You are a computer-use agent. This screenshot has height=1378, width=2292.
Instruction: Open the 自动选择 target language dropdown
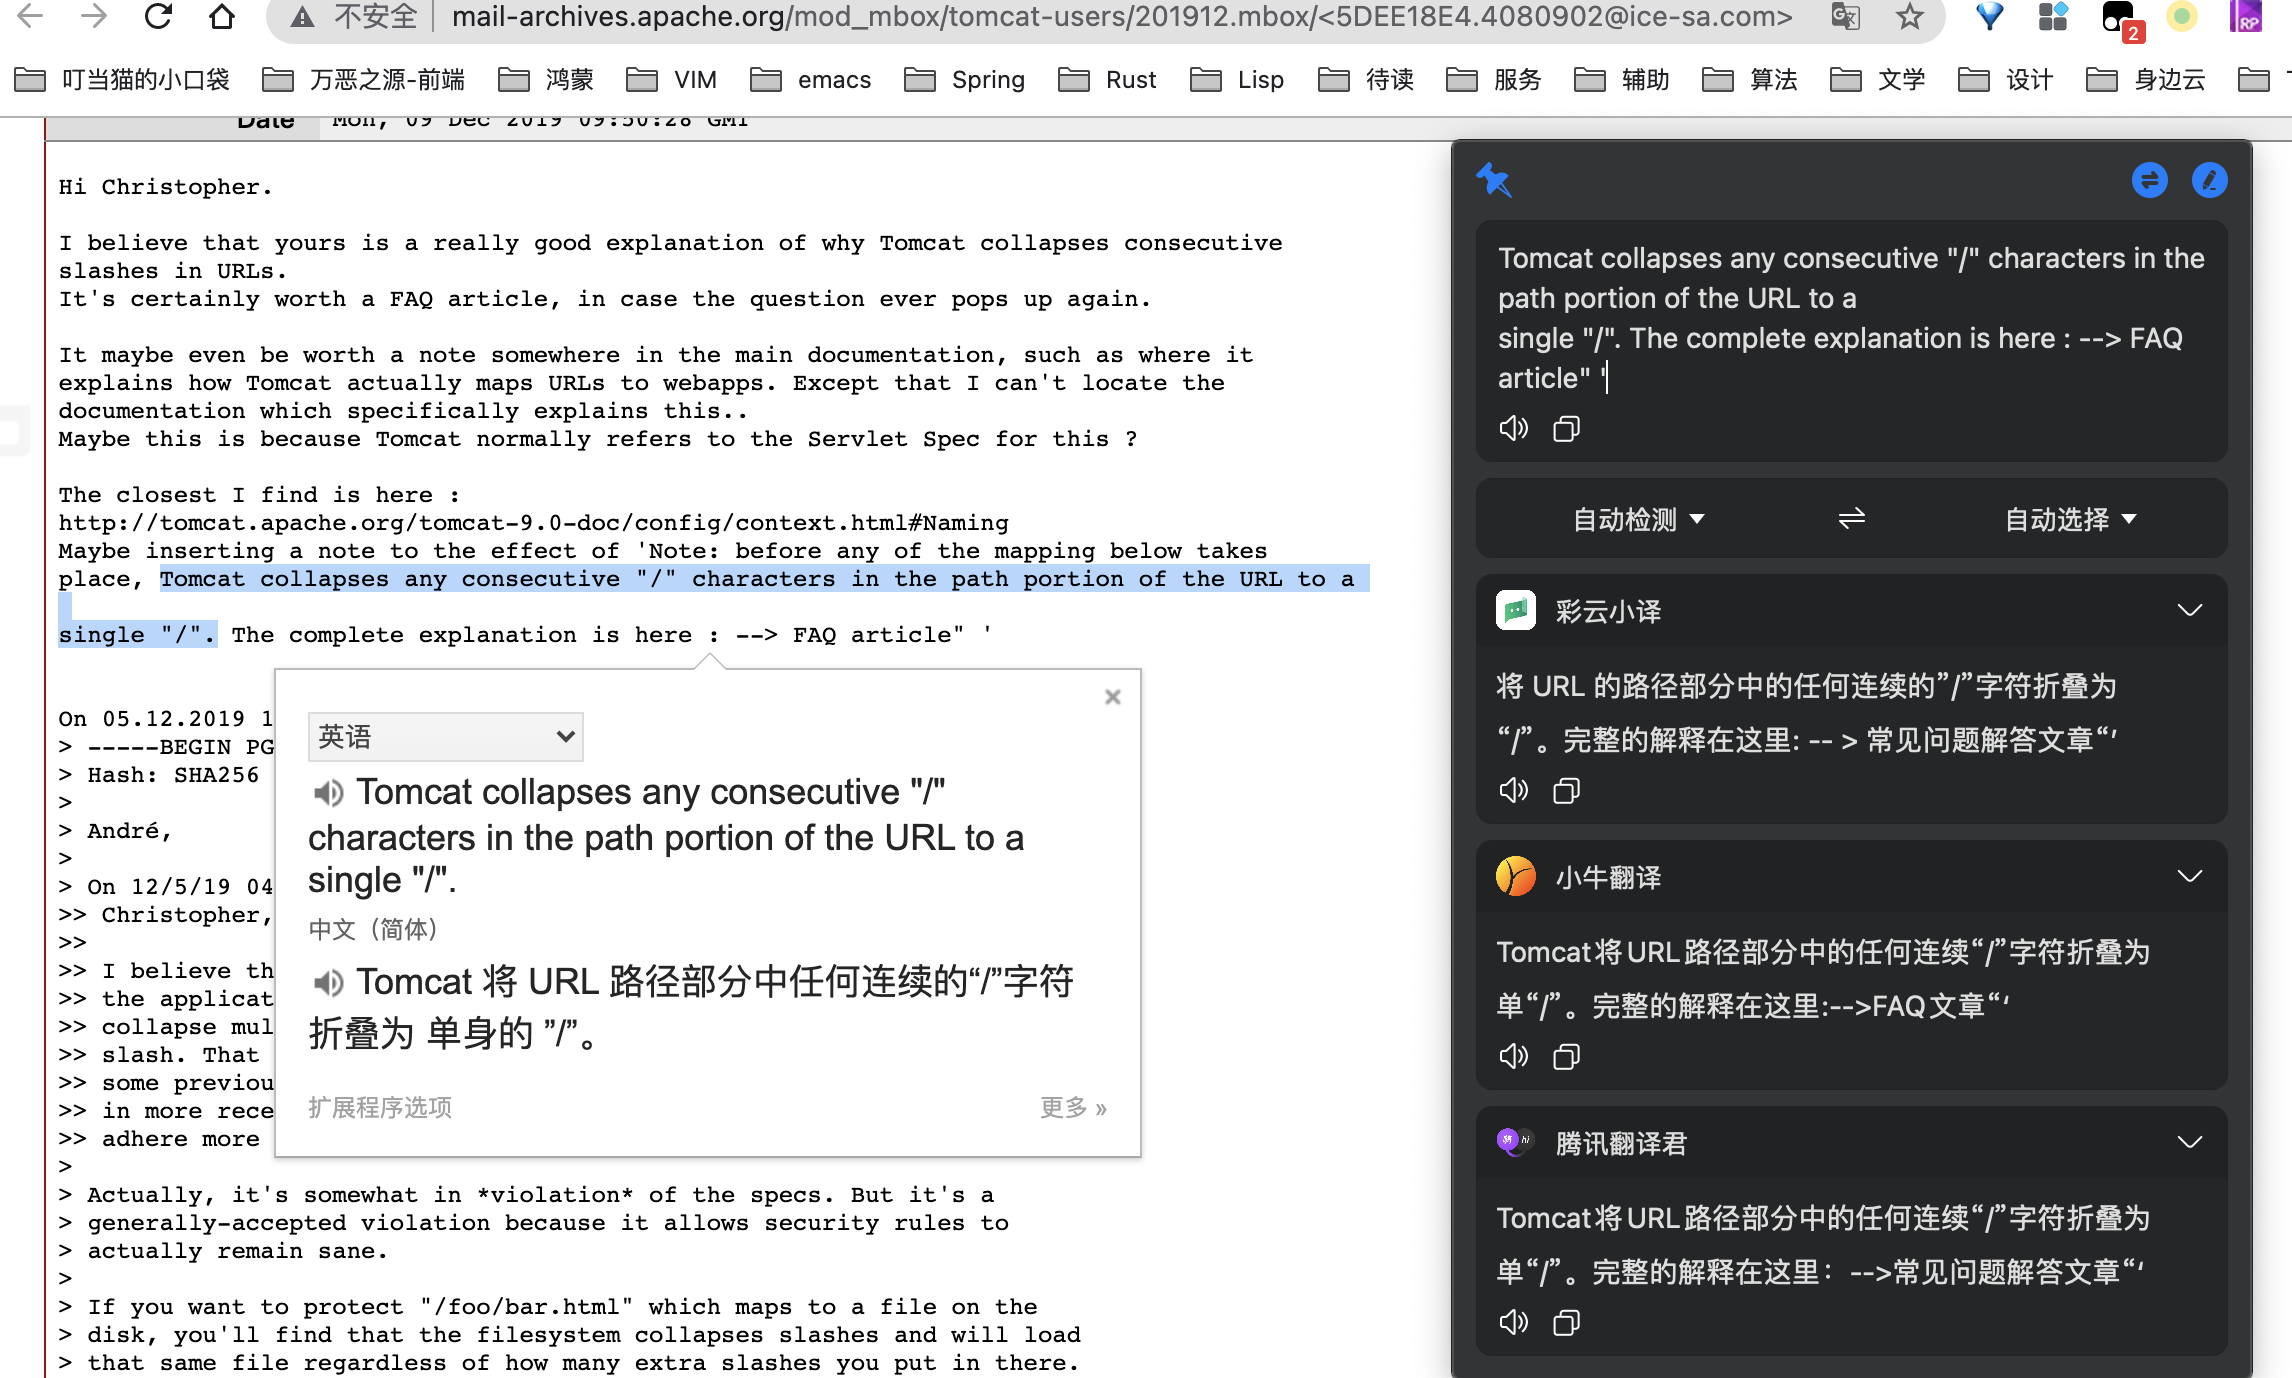coord(2070,519)
